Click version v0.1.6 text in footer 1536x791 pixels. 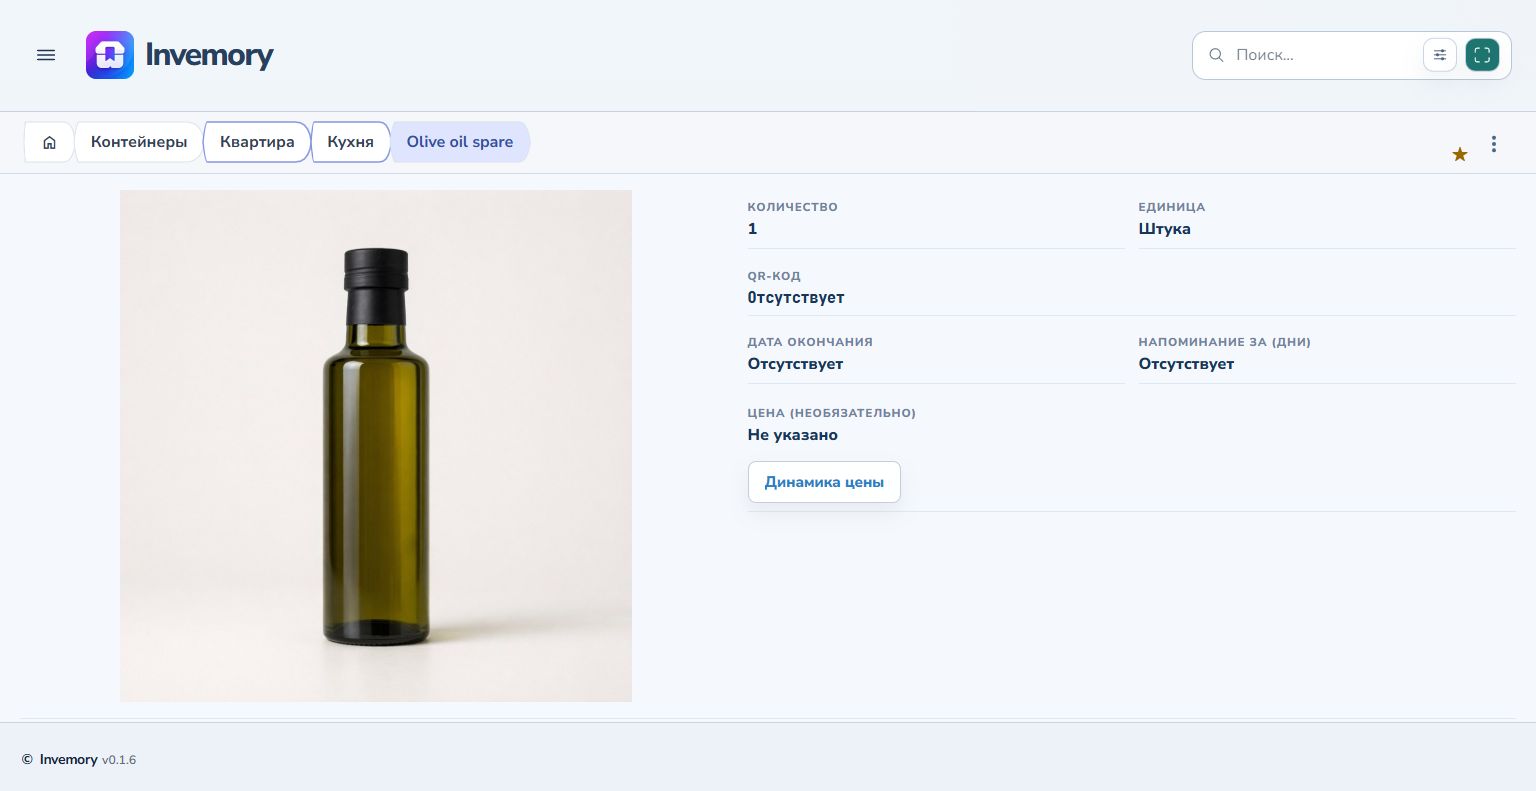(119, 760)
